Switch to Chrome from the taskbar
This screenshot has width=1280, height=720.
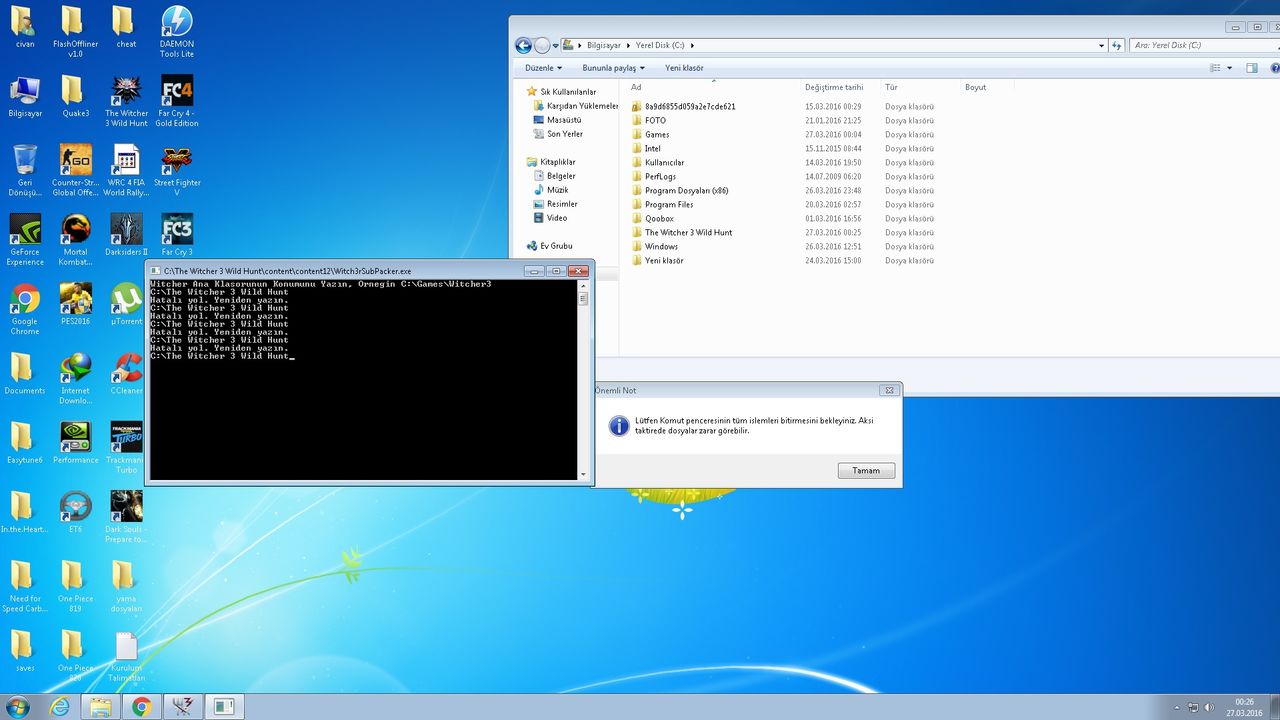click(x=141, y=707)
